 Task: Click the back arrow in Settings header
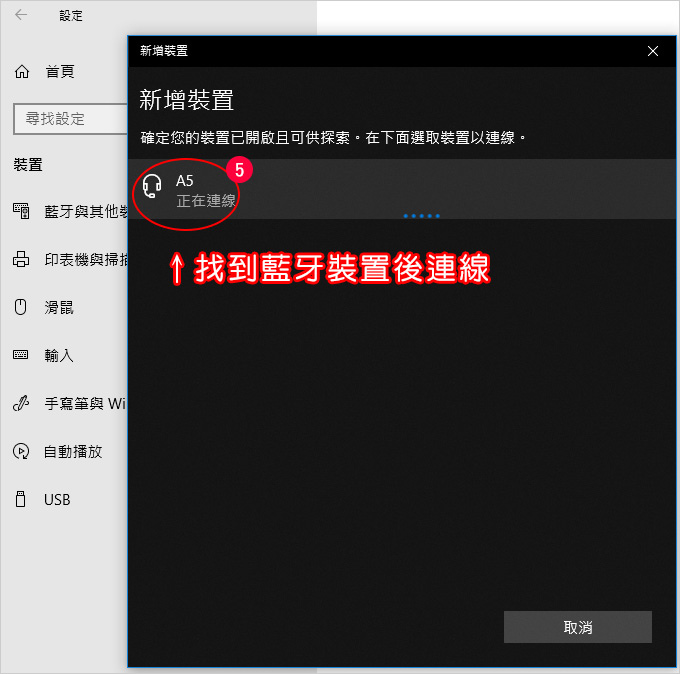21,15
